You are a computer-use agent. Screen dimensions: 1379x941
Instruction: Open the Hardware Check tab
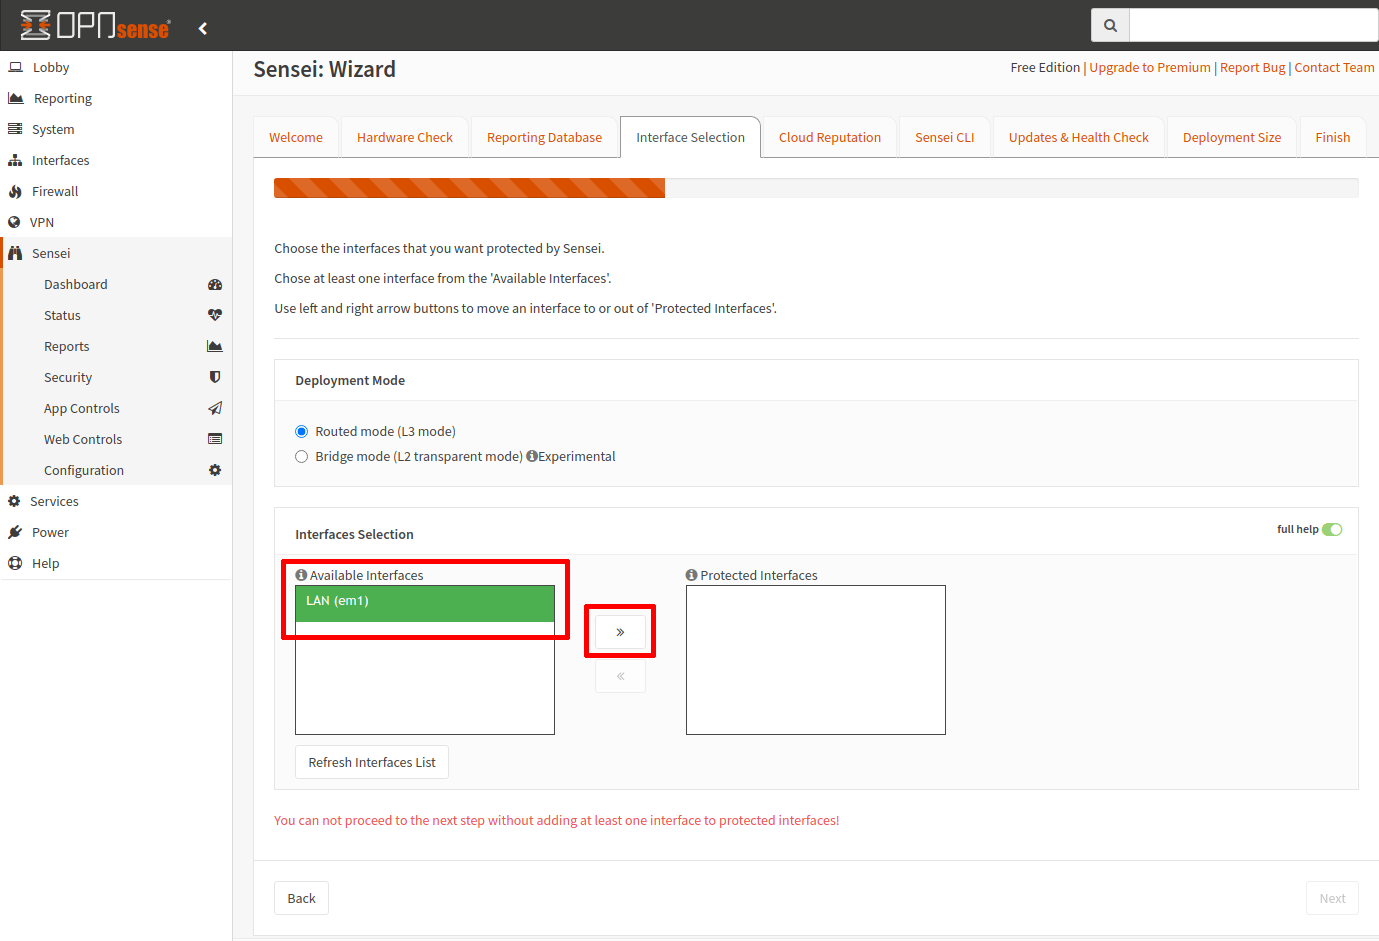pos(404,138)
